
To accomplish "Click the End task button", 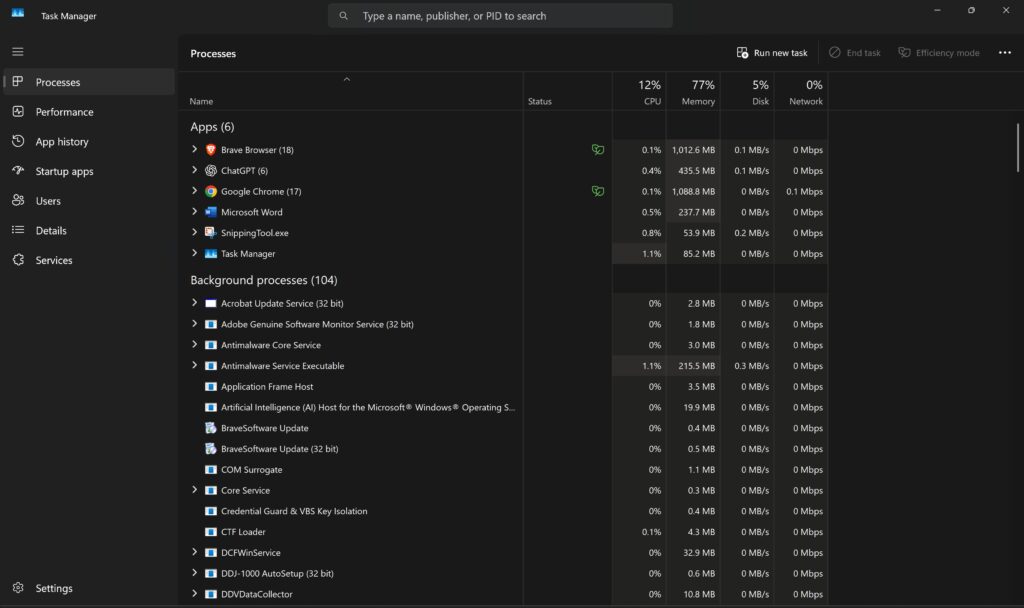I will point(855,53).
